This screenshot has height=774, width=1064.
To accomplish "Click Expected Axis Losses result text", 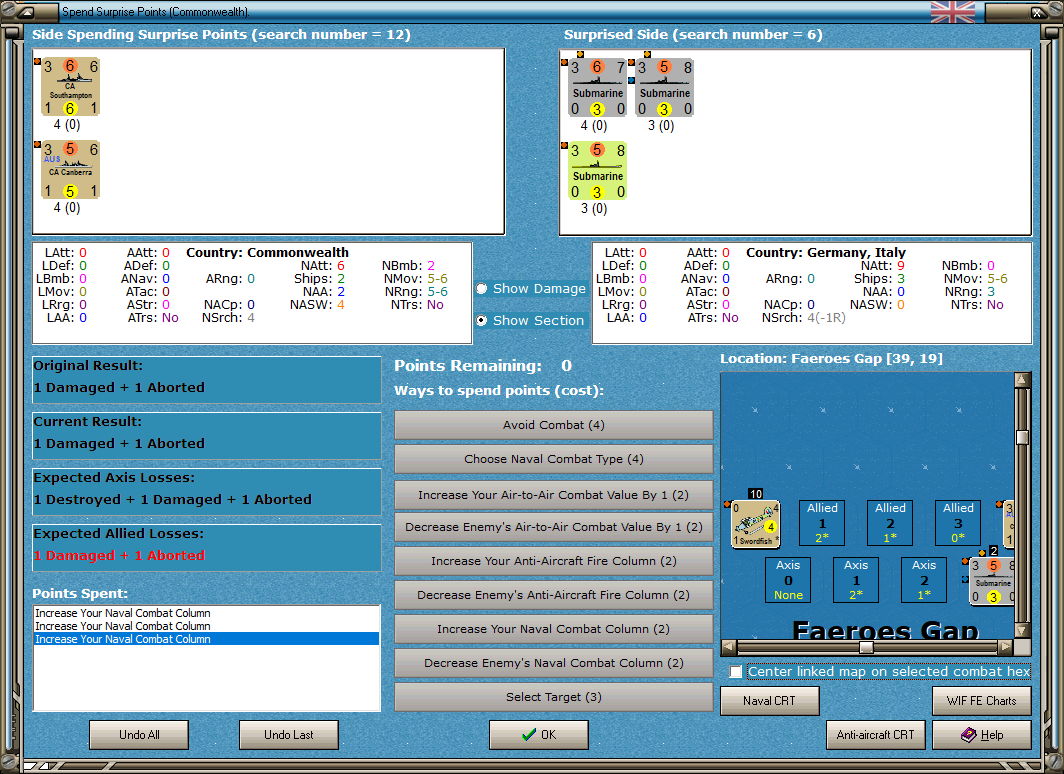I will coord(173,499).
